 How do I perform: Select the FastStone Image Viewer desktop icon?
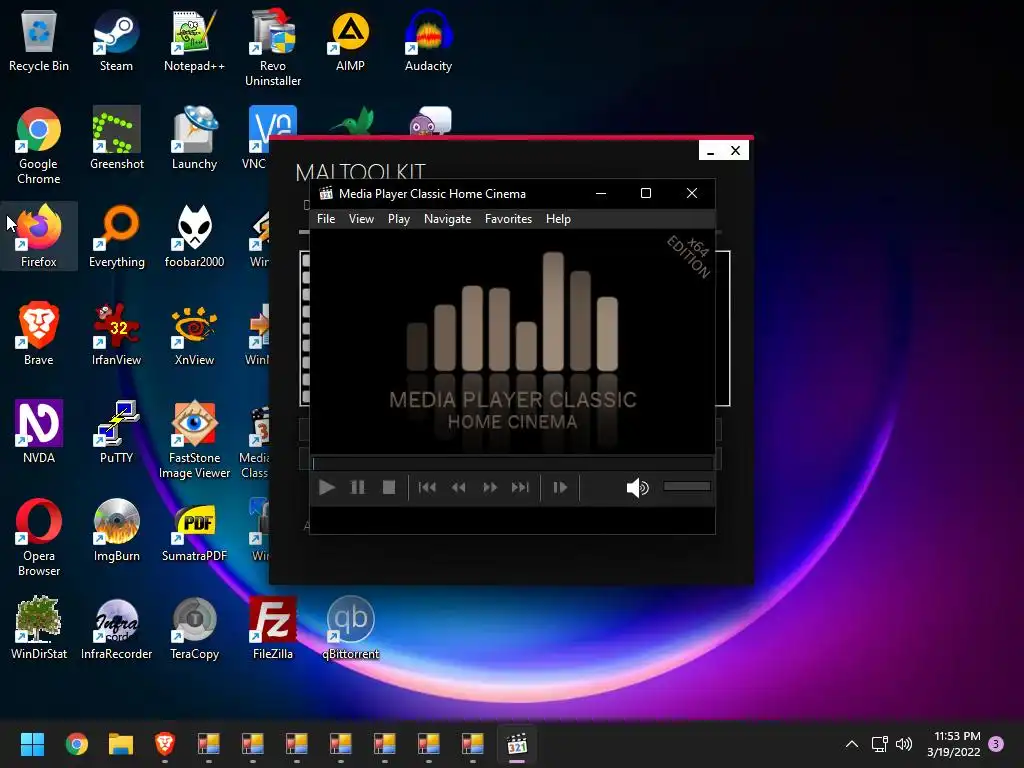pyautogui.click(x=194, y=440)
